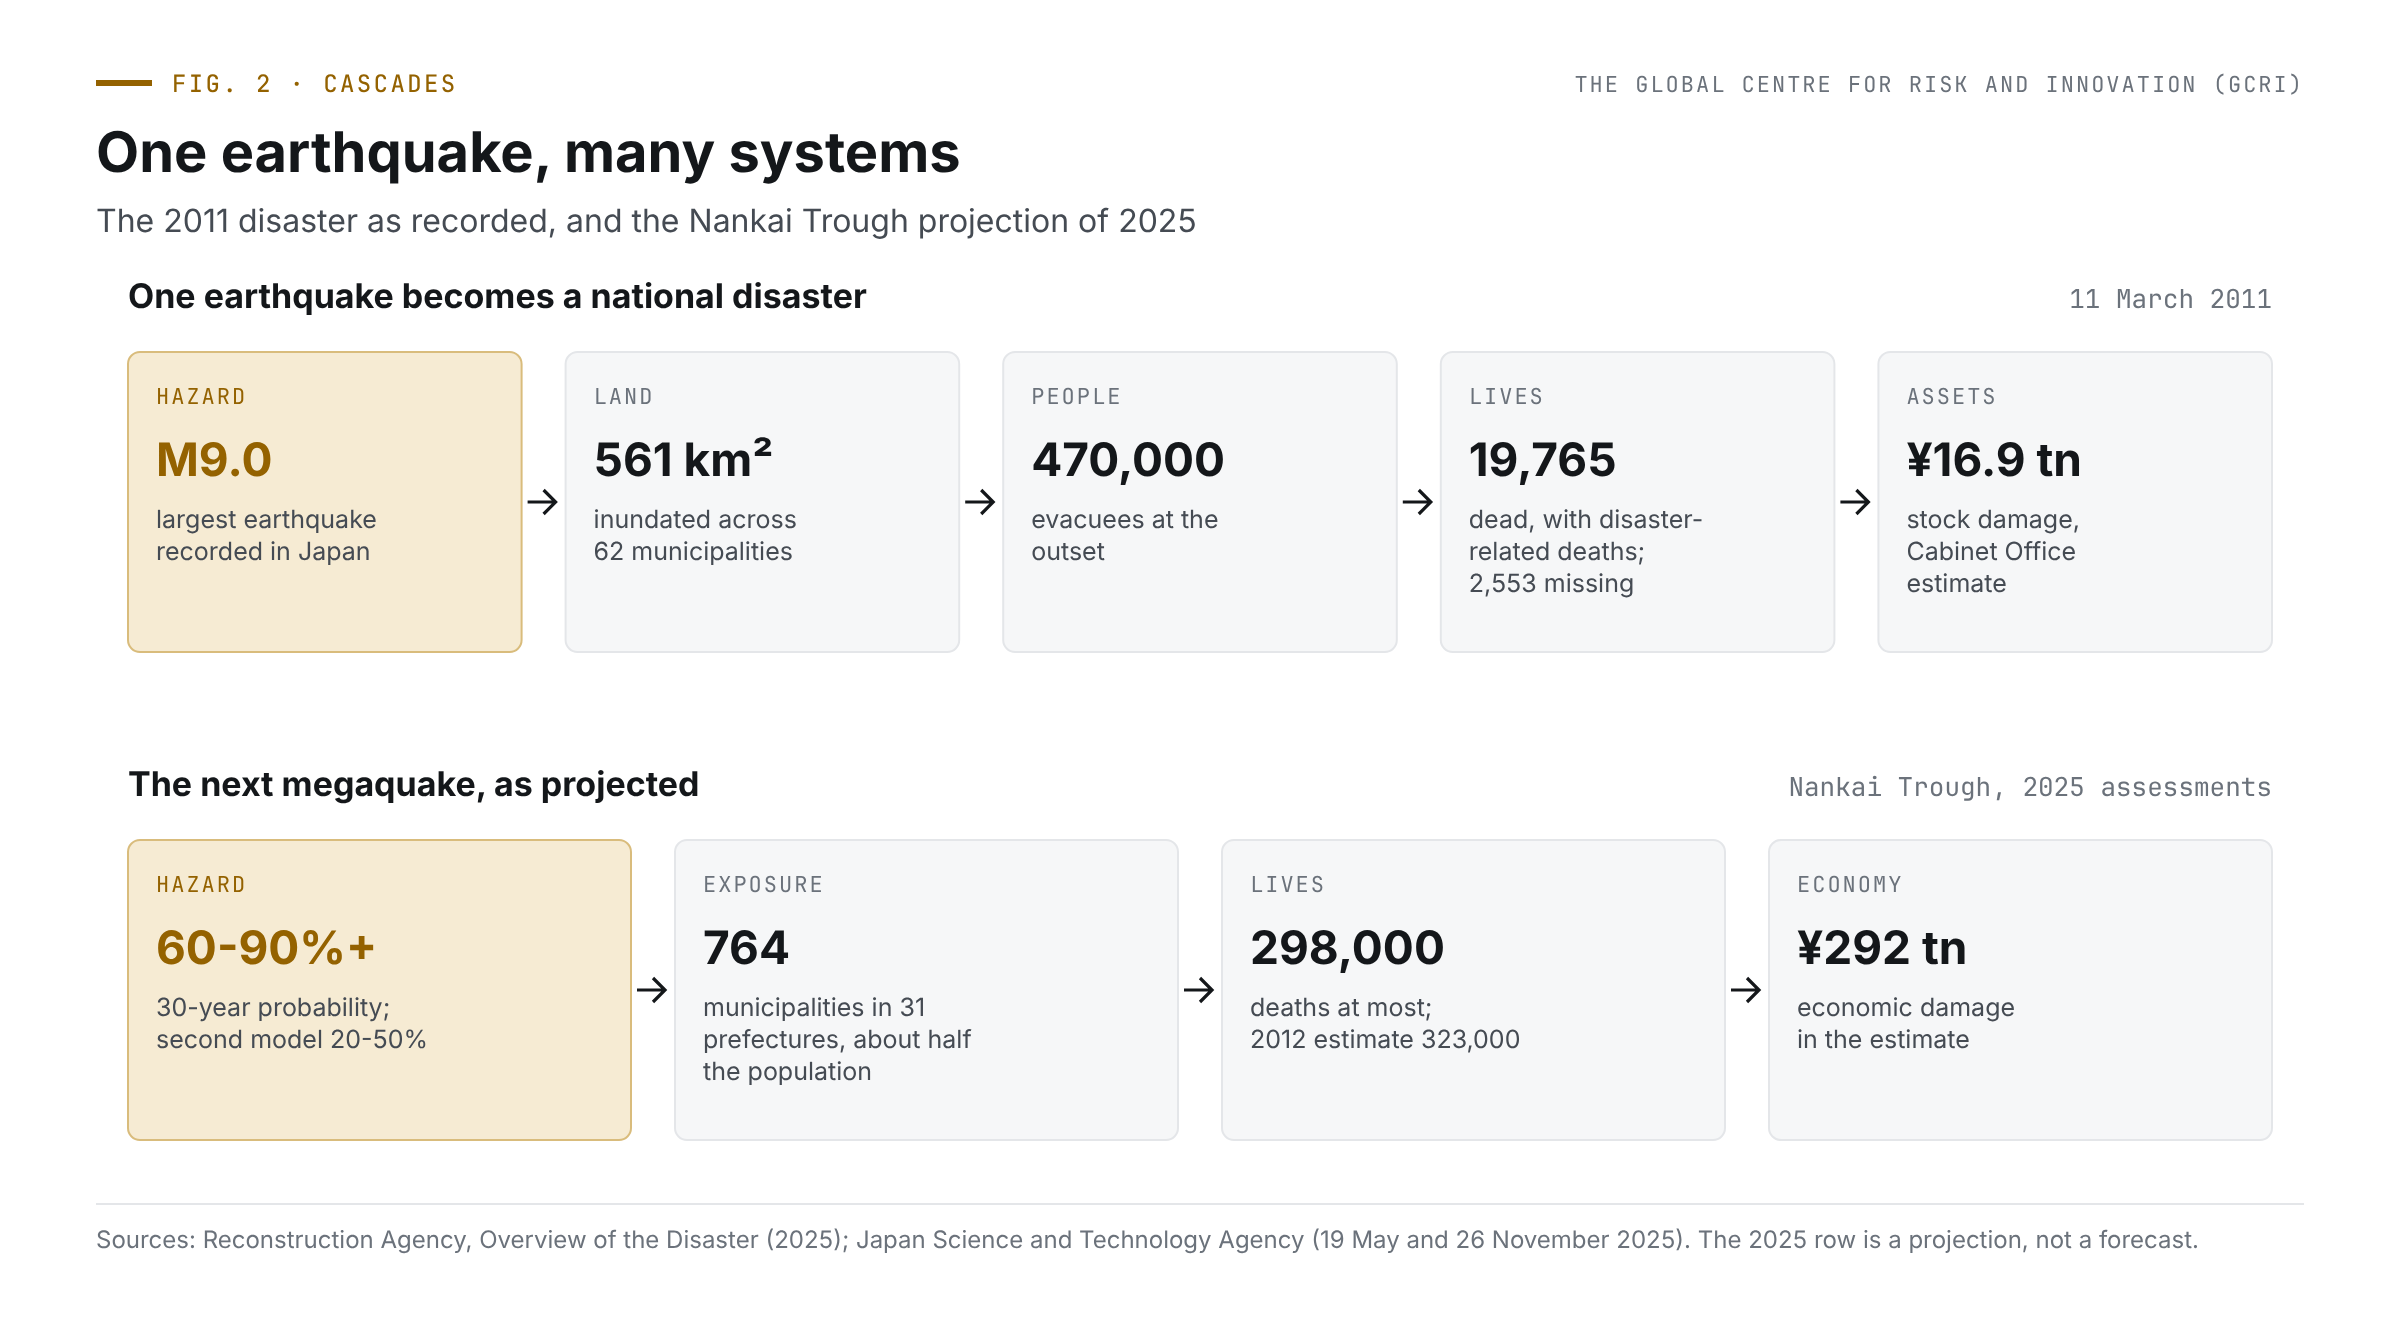Click the '11 March 2011' date label
Image resolution: width=2400 pixels, height=1320 pixels.
pyautogui.click(x=2170, y=299)
